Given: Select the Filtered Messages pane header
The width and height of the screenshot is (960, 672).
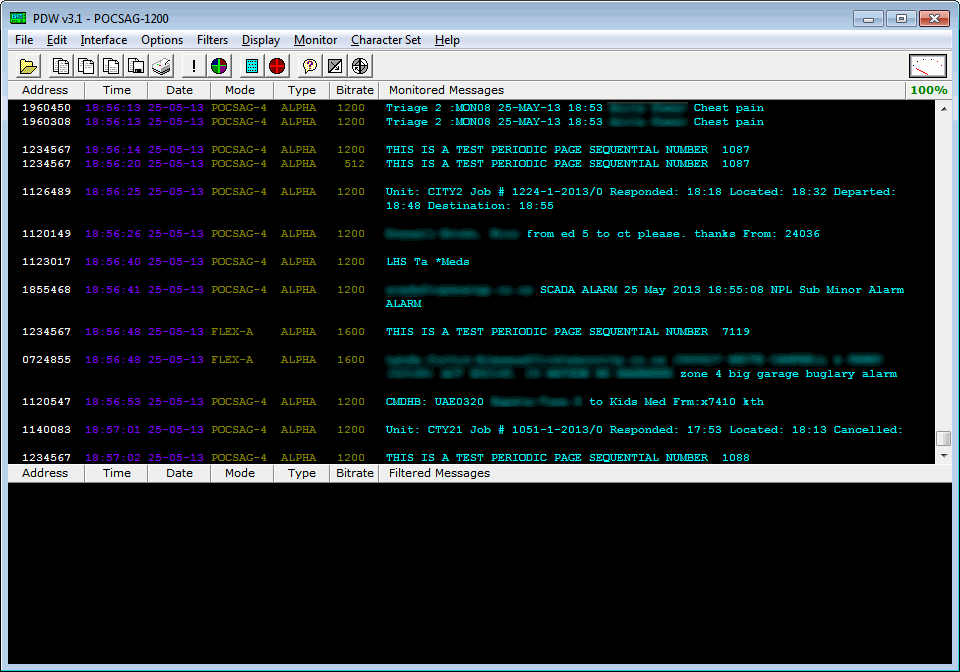Looking at the screenshot, I should [440, 473].
